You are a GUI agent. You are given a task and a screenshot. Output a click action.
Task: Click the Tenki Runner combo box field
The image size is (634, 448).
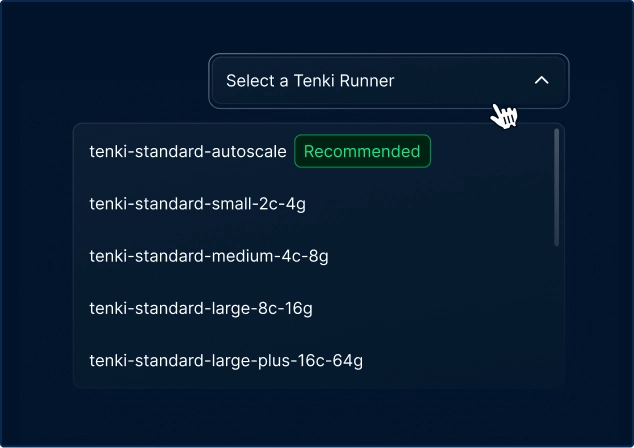388,81
